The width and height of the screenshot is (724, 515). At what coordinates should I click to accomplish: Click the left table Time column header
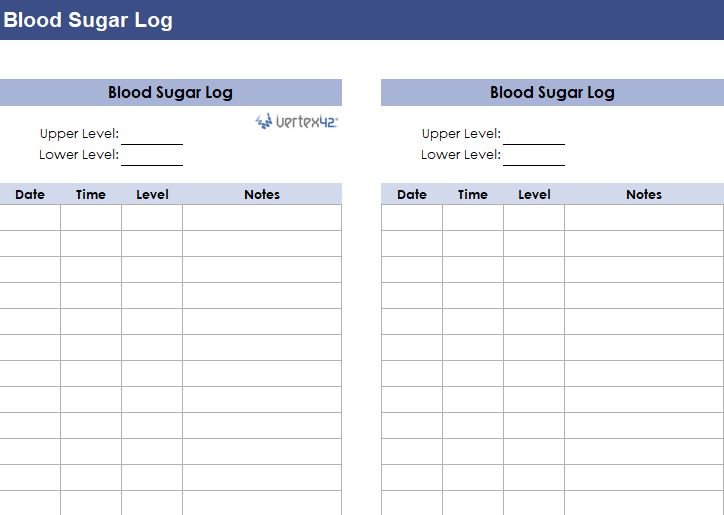coord(91,194)
